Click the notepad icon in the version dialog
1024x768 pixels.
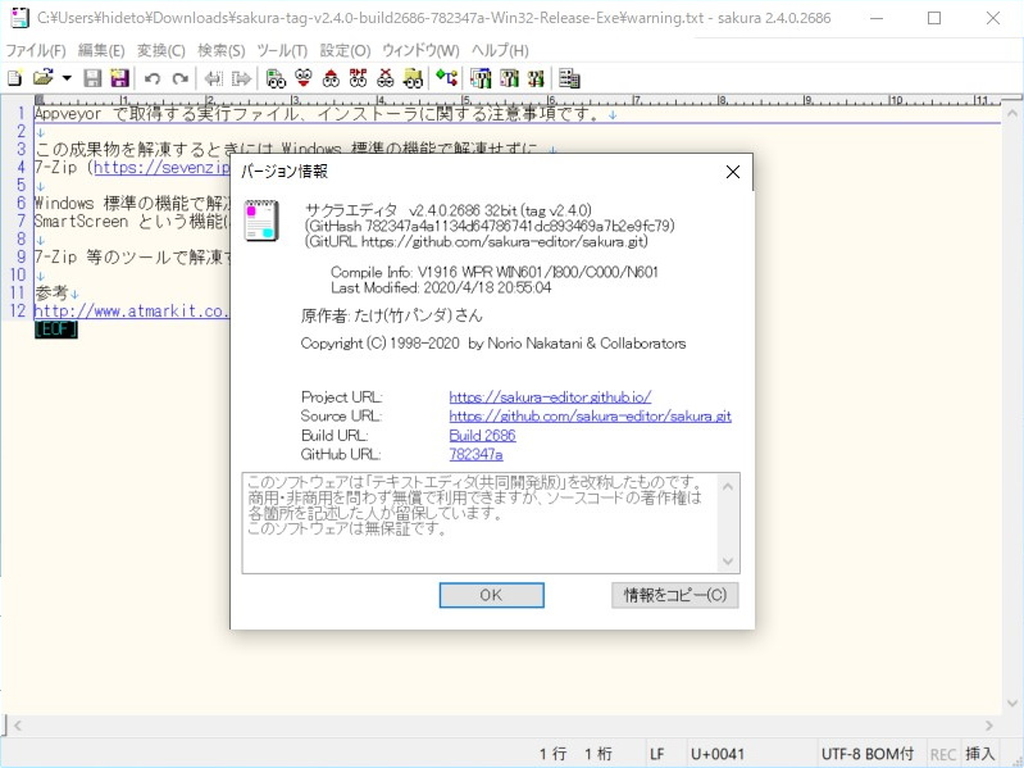click(261, 221)
